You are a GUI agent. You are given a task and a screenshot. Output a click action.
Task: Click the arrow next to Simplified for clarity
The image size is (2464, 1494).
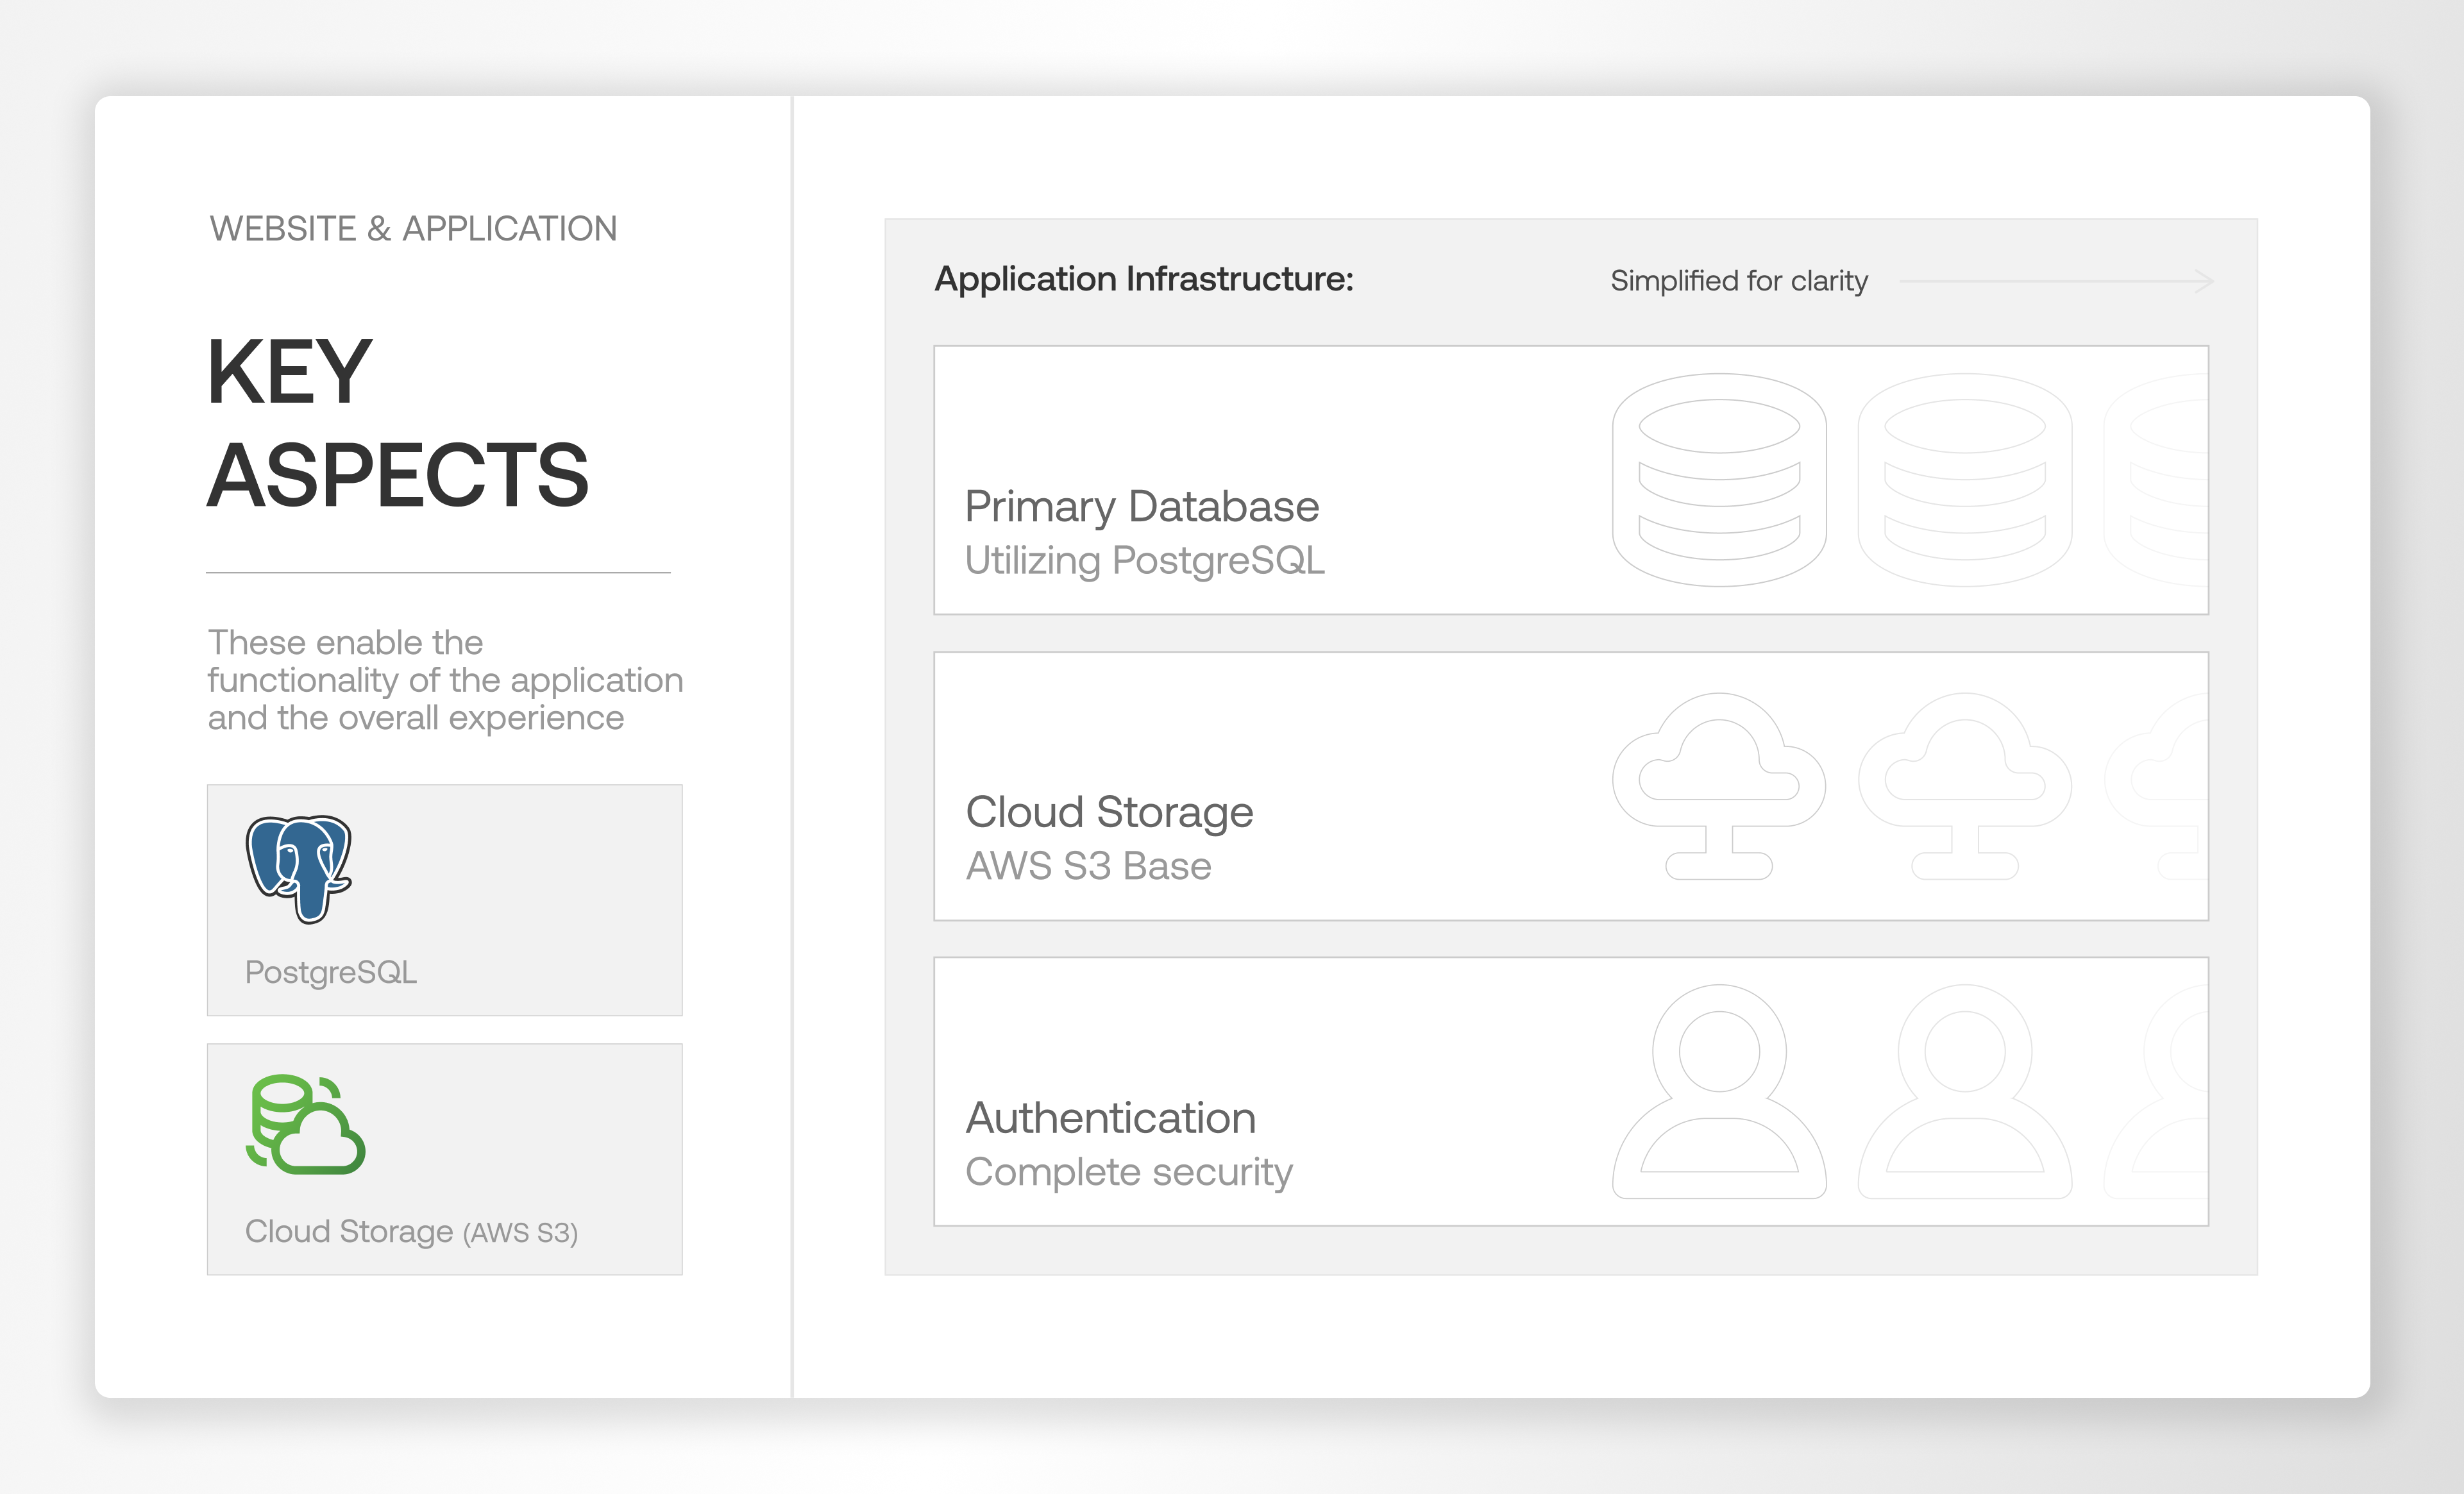click(2056, 281)
